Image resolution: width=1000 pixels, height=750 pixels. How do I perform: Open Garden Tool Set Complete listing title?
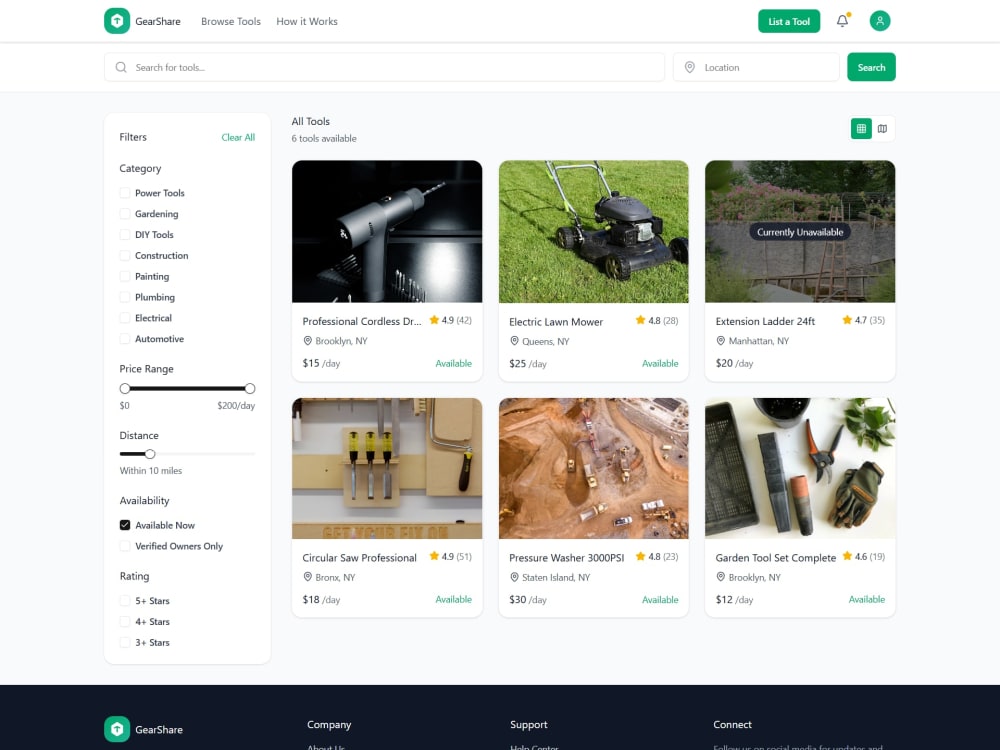(776, 557)
